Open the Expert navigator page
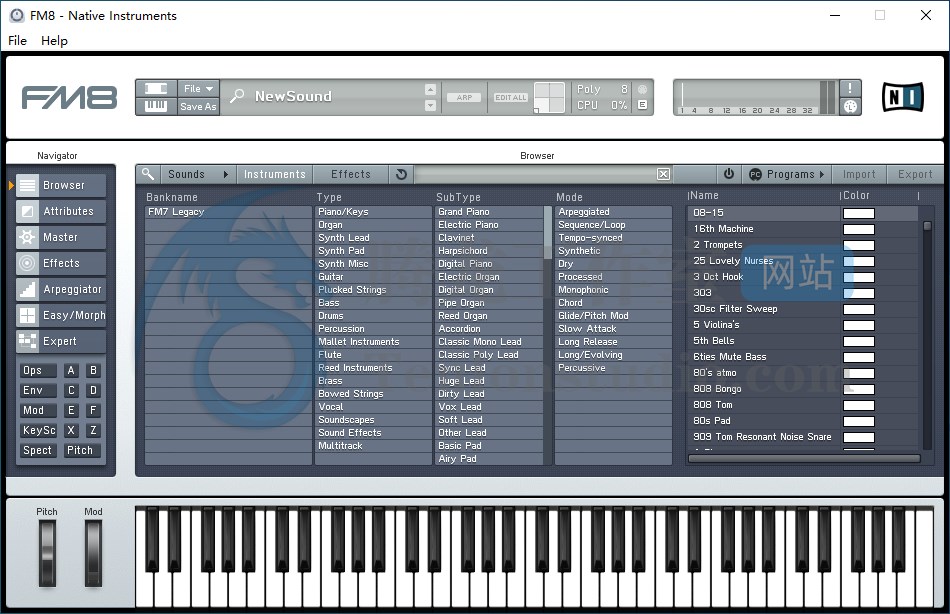950x614 pixels. click(x=61, y=342)
